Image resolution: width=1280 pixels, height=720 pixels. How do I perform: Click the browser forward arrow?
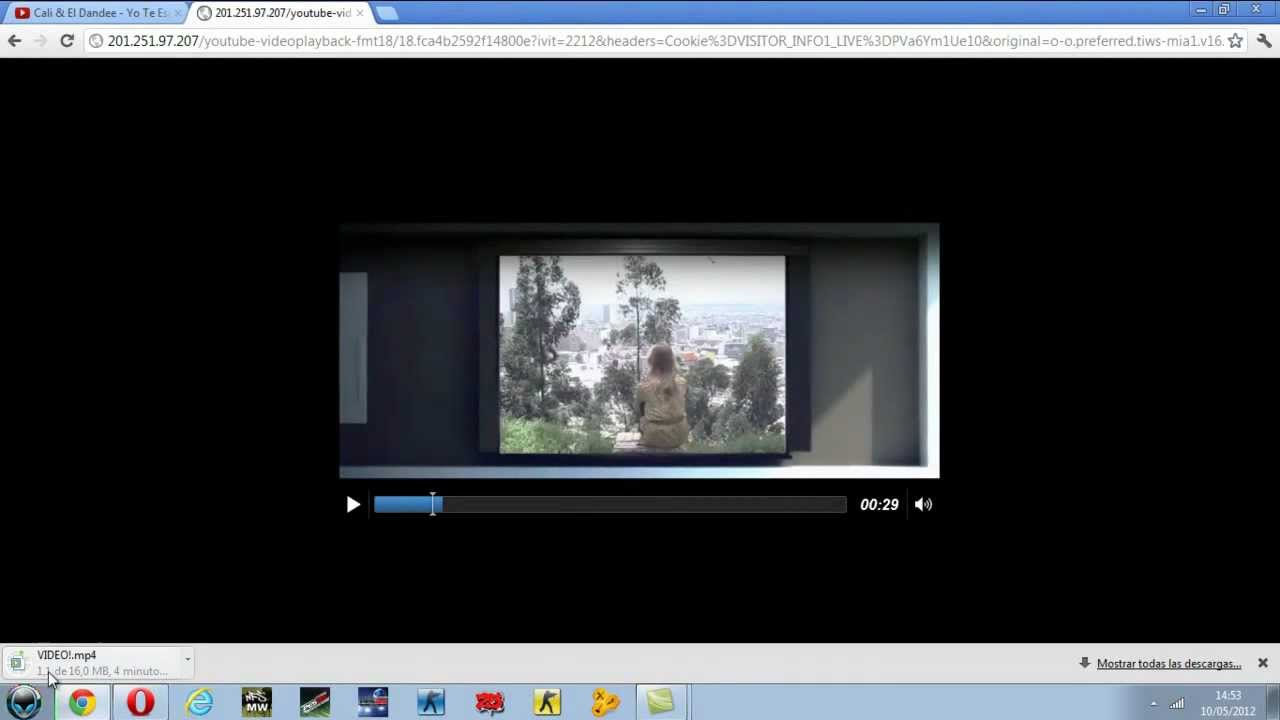click(40, 41)
